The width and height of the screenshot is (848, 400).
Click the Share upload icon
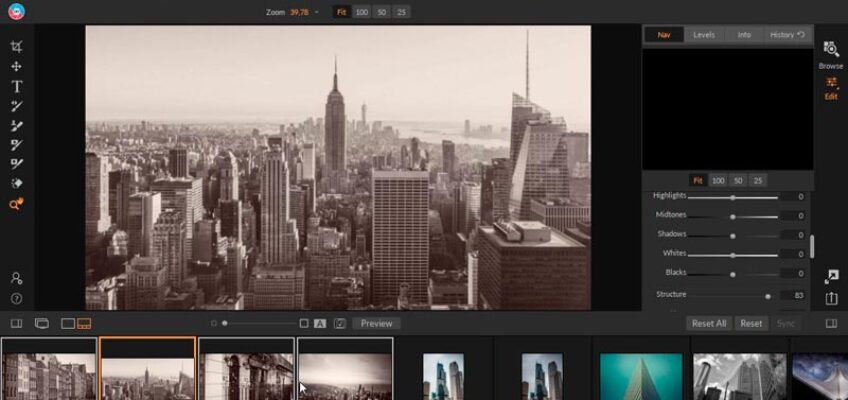[831, 298]
